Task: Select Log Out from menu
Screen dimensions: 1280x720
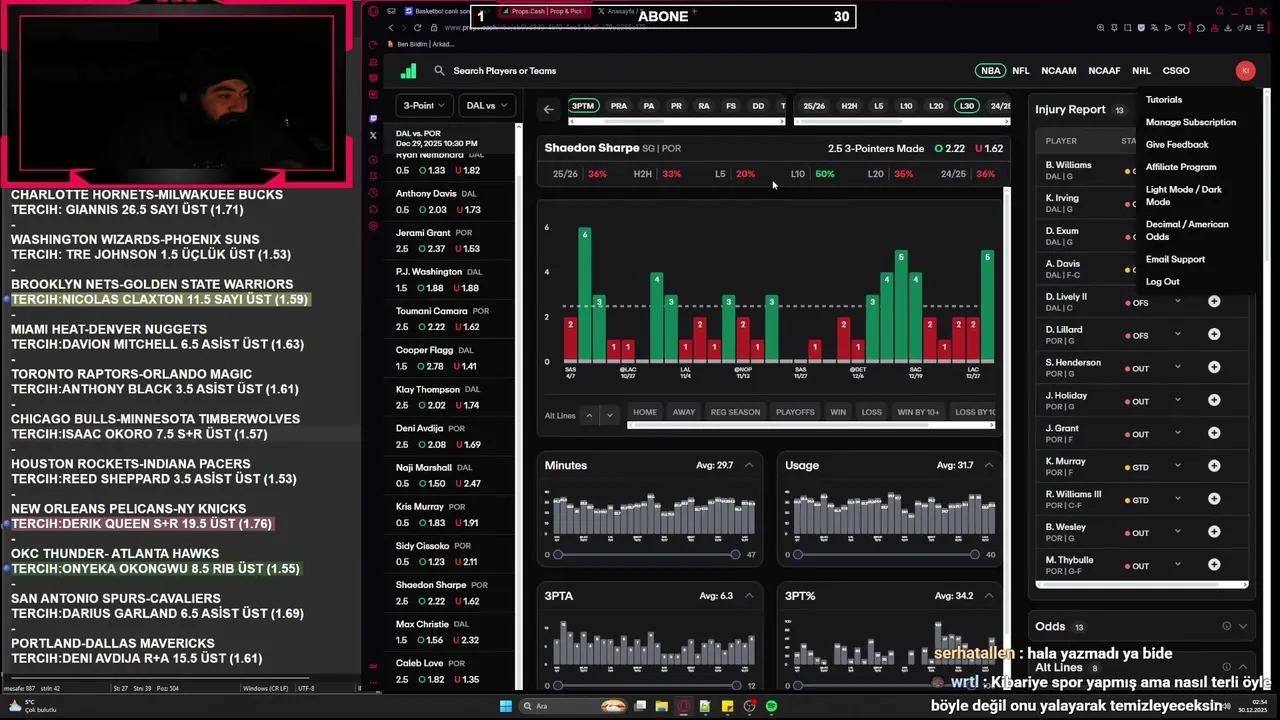Action: coord(1163,282)
